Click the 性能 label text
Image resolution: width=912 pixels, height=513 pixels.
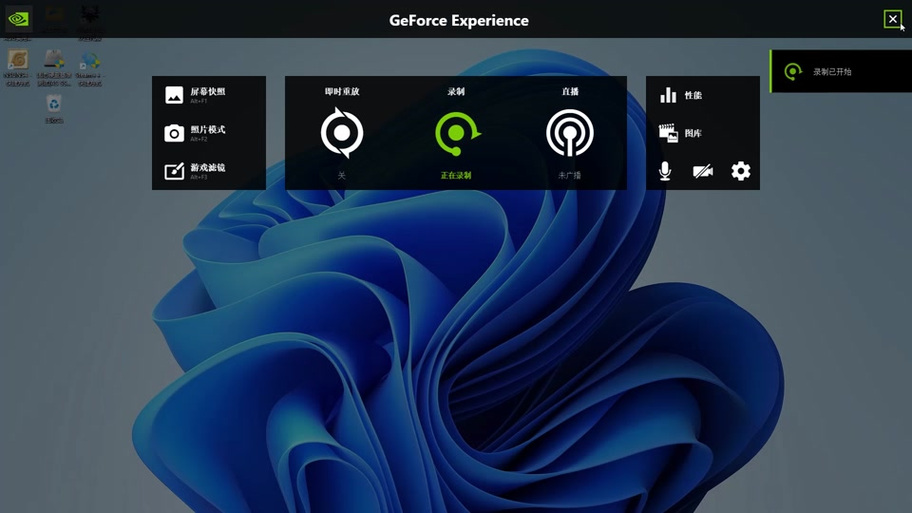pos(693,95)
